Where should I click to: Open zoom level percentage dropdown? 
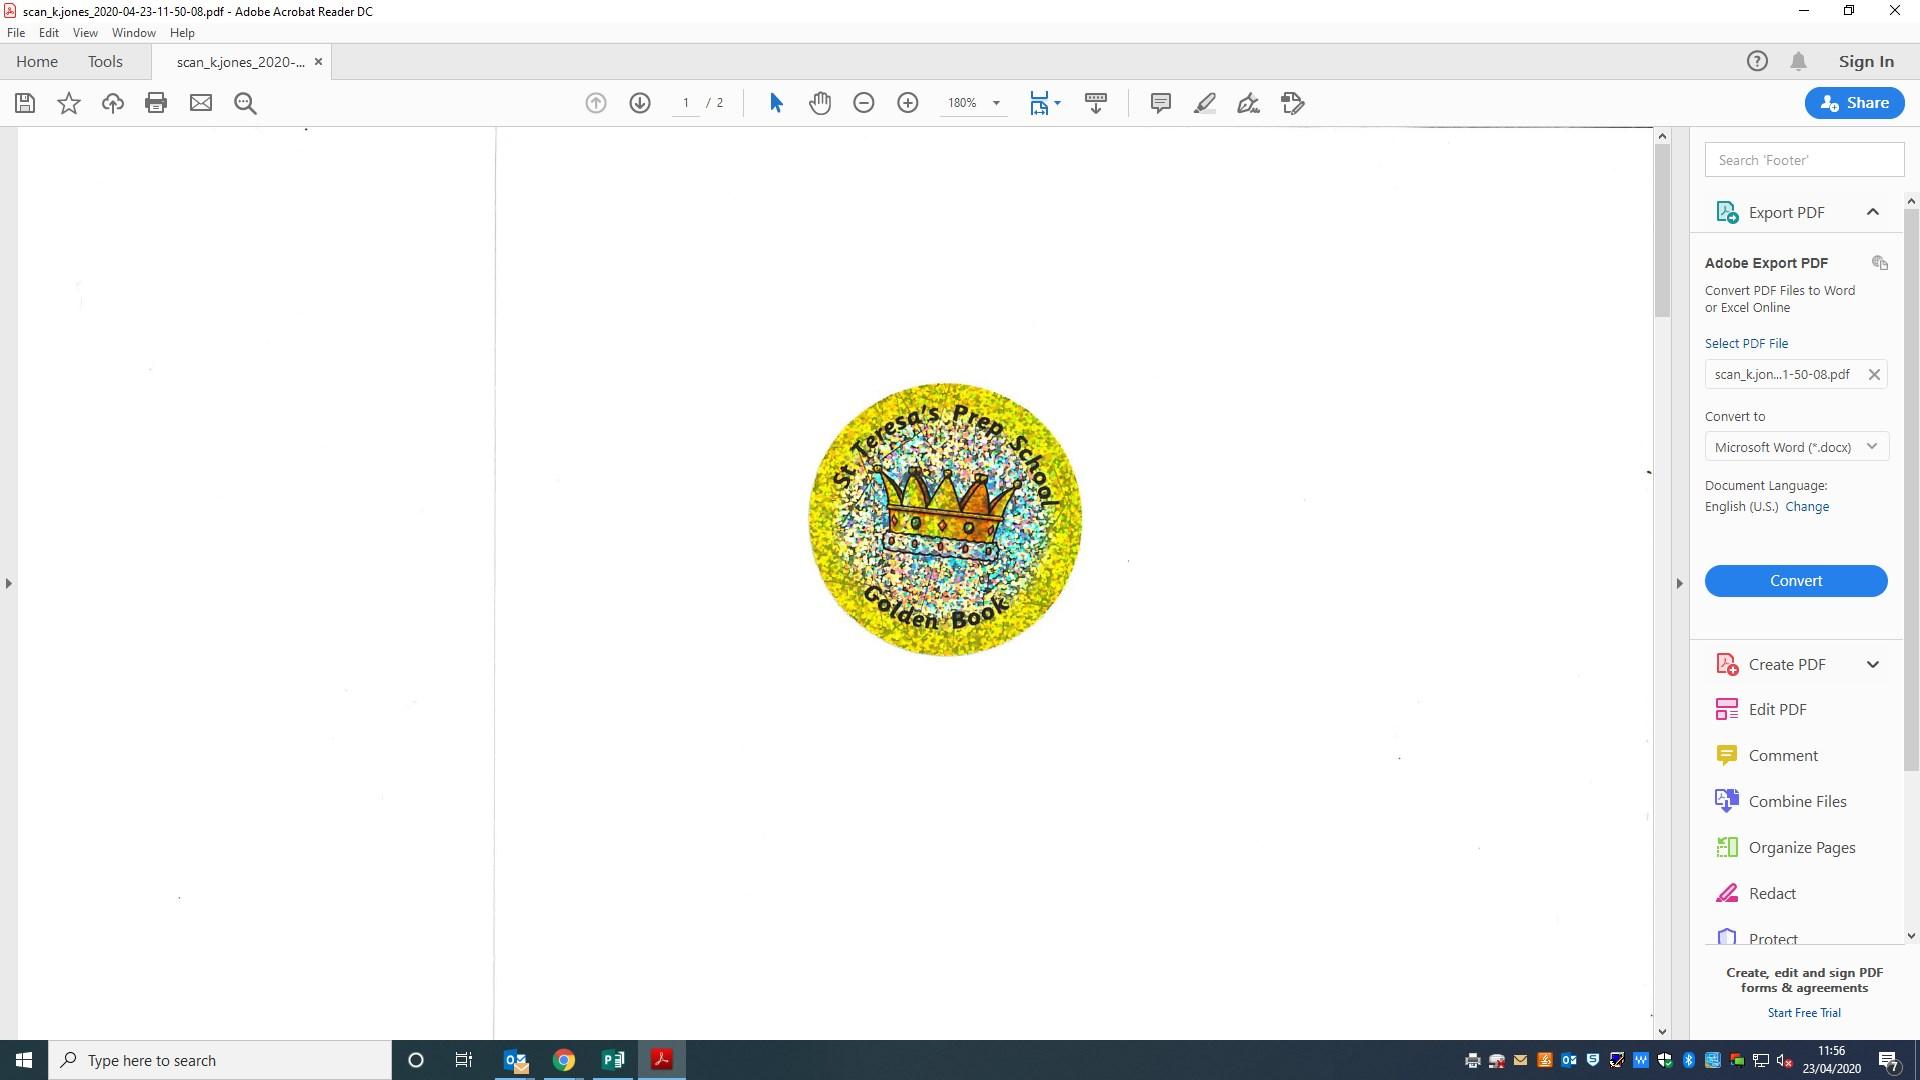(x=996, y=103)
